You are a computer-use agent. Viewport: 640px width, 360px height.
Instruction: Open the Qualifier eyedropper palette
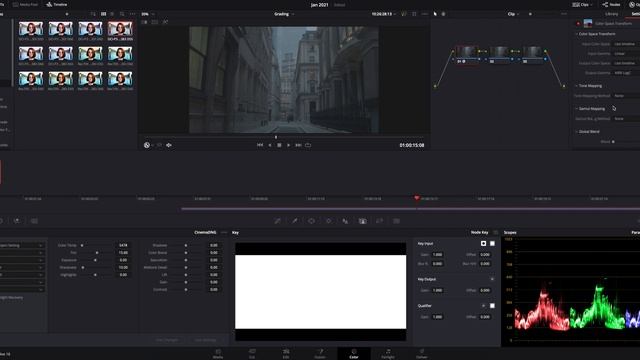[x=294, y=221]
